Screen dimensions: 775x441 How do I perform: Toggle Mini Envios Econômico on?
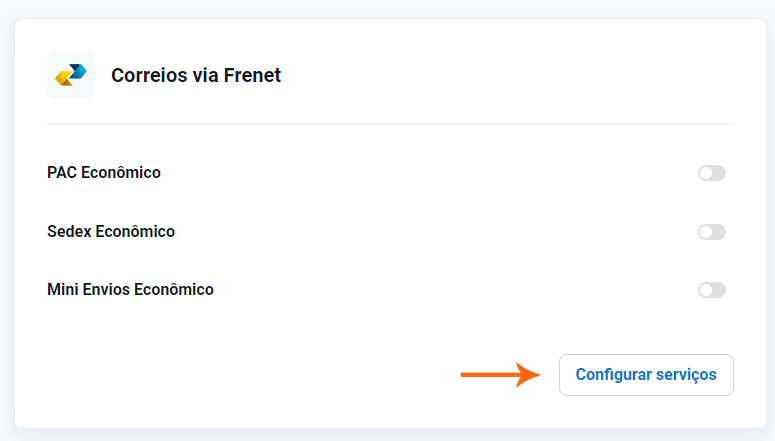pos(711,290)
